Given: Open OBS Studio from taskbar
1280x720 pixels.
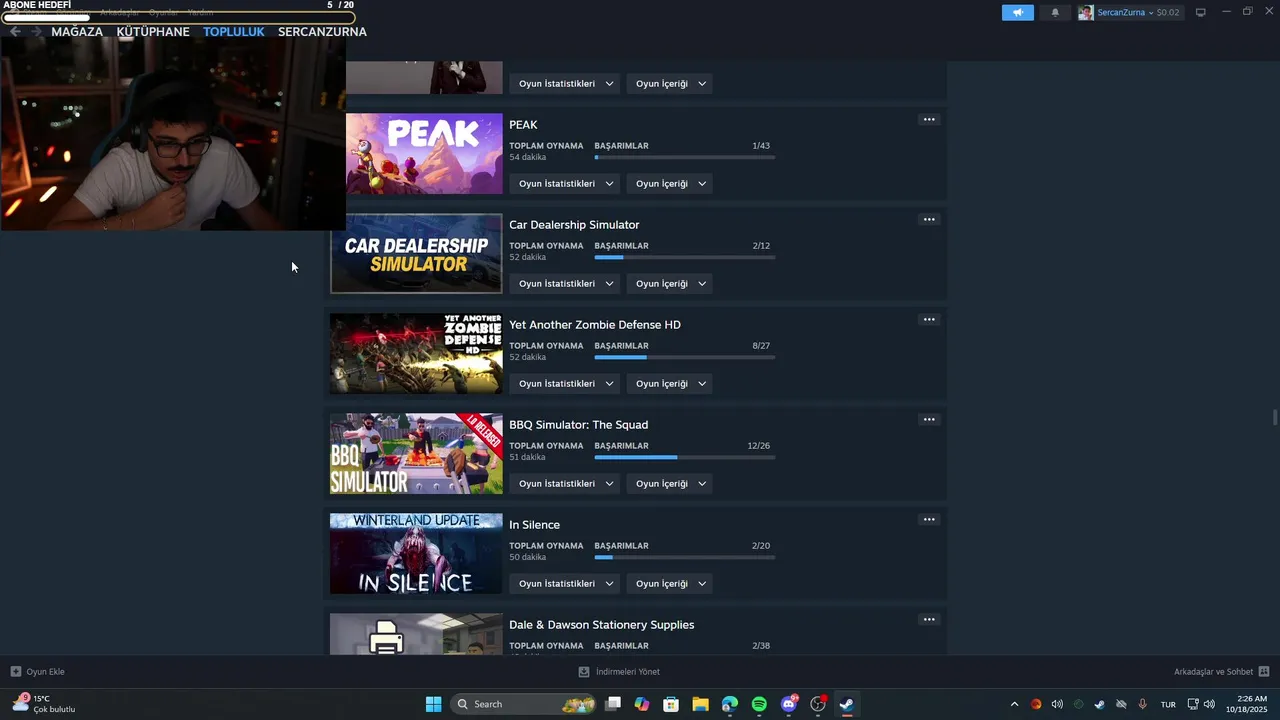Looking at the screenshot, I should pos(818,704).
